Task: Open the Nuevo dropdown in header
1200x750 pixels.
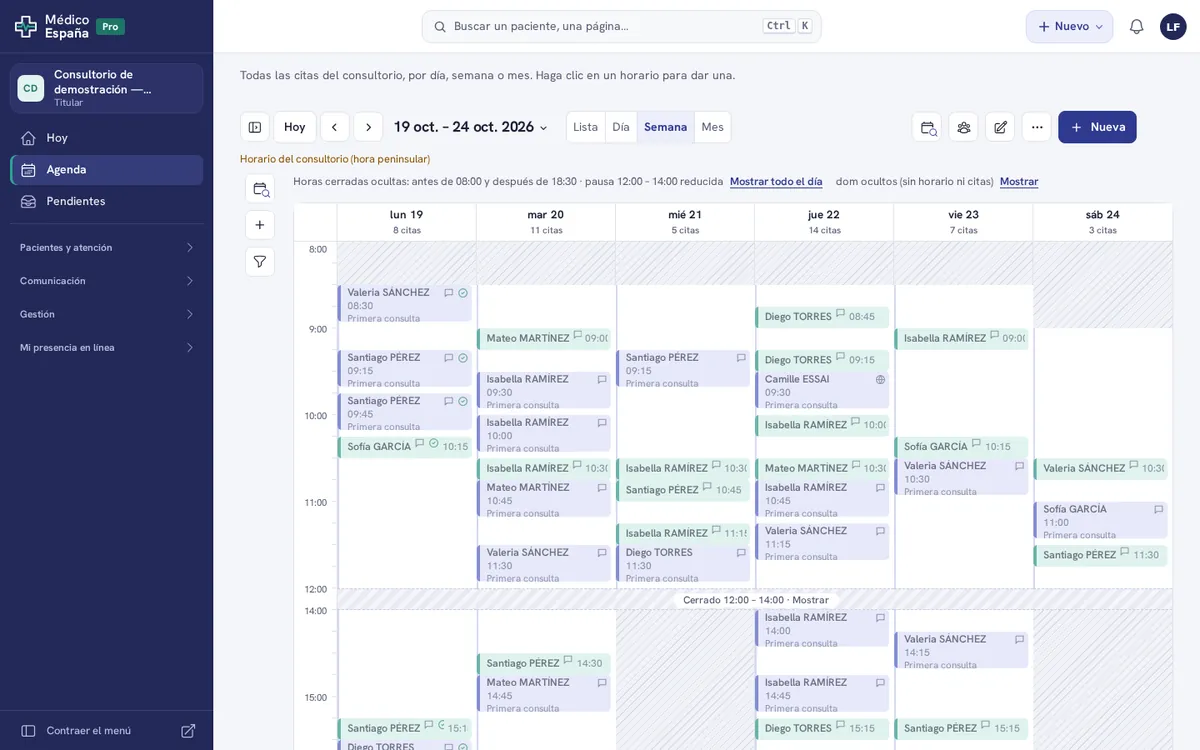Action: [x=1069, y=27]
